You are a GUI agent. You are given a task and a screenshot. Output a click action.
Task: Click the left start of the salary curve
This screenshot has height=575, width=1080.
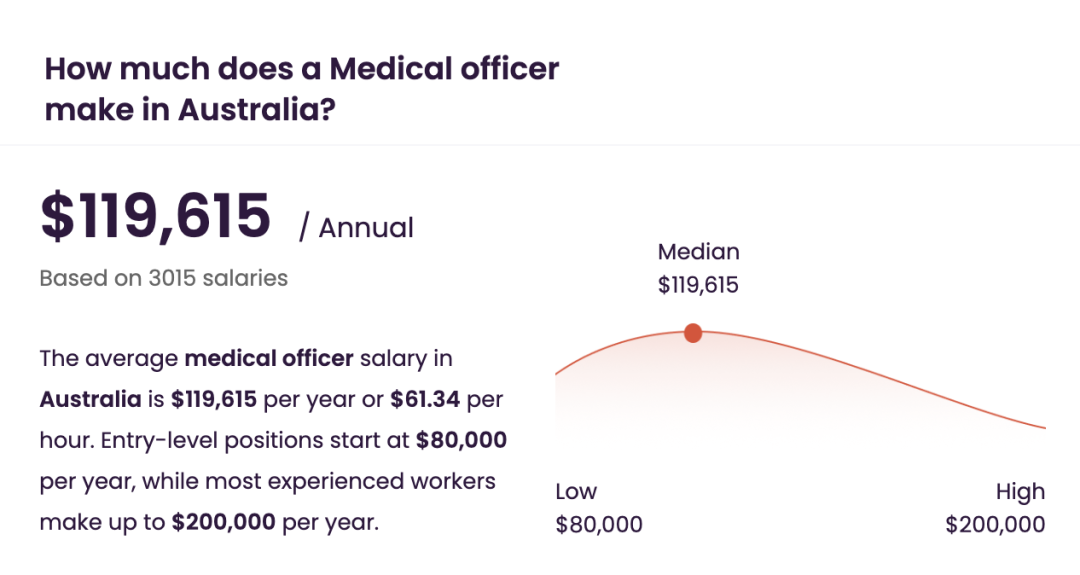(x=558, y=373)
